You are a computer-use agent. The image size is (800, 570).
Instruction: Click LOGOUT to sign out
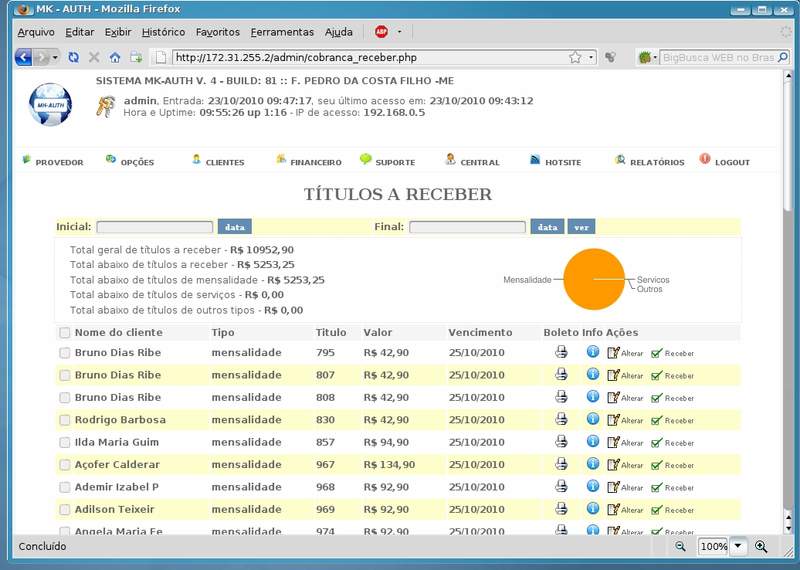[725, 161]
